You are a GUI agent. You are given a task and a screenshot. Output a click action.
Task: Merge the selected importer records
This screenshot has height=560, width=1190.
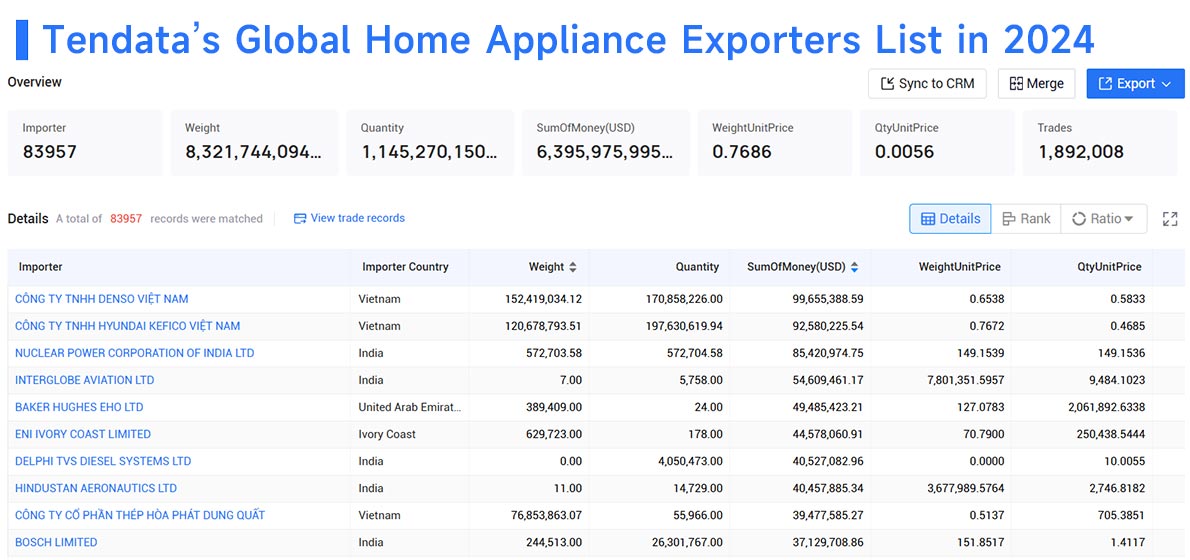pos(1036,83)
